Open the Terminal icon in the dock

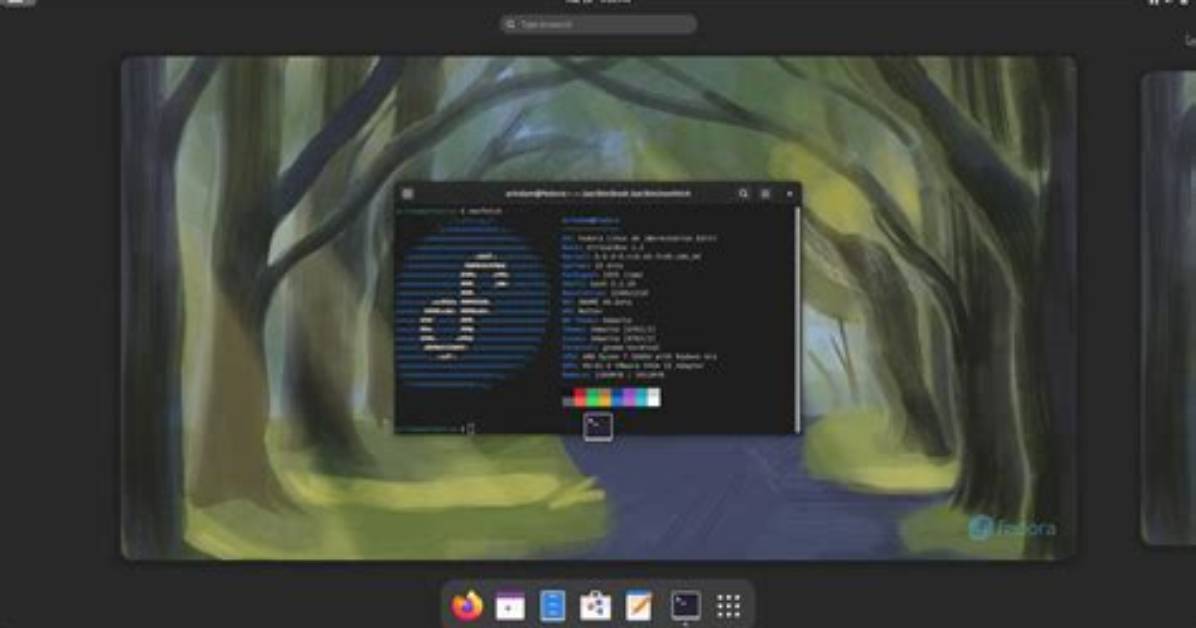[x=685, y=606]
